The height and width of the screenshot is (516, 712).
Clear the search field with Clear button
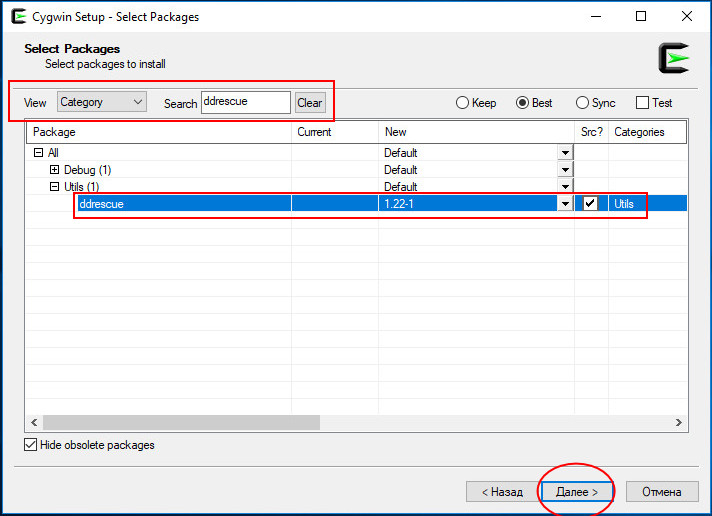(310, 103)
